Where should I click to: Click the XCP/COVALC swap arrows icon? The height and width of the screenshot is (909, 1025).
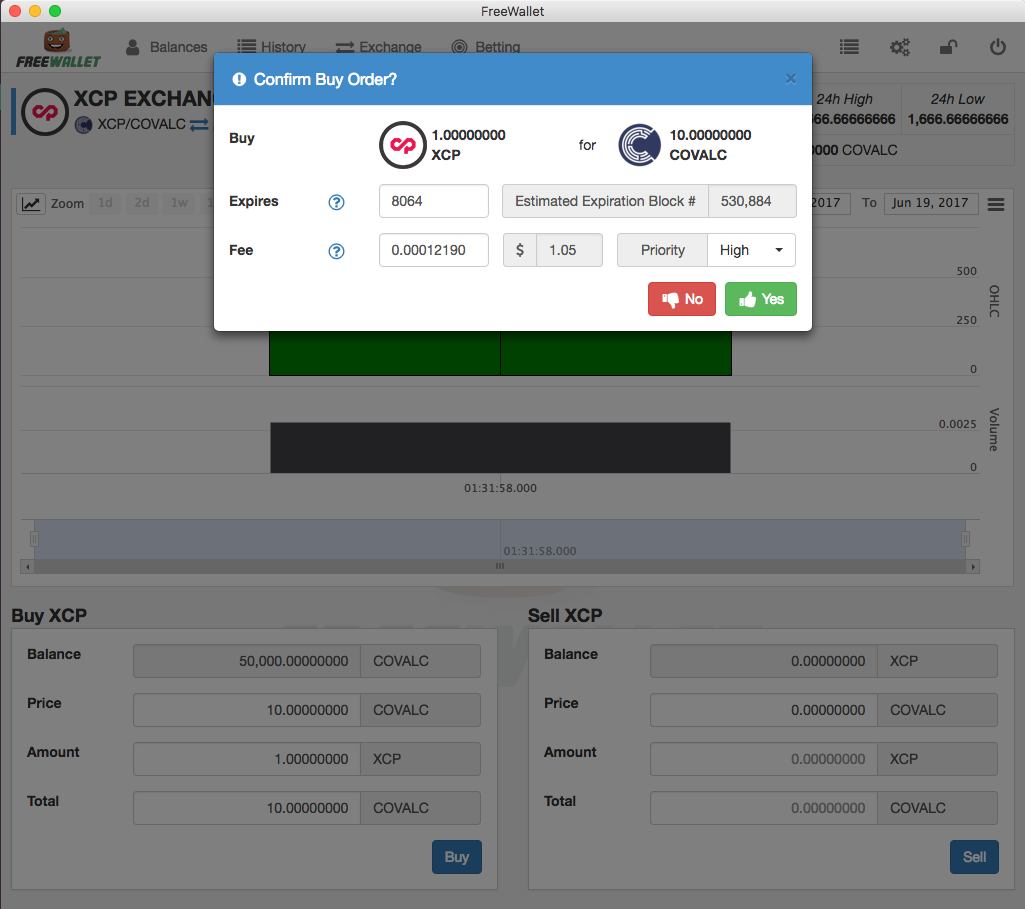point(199,124)
